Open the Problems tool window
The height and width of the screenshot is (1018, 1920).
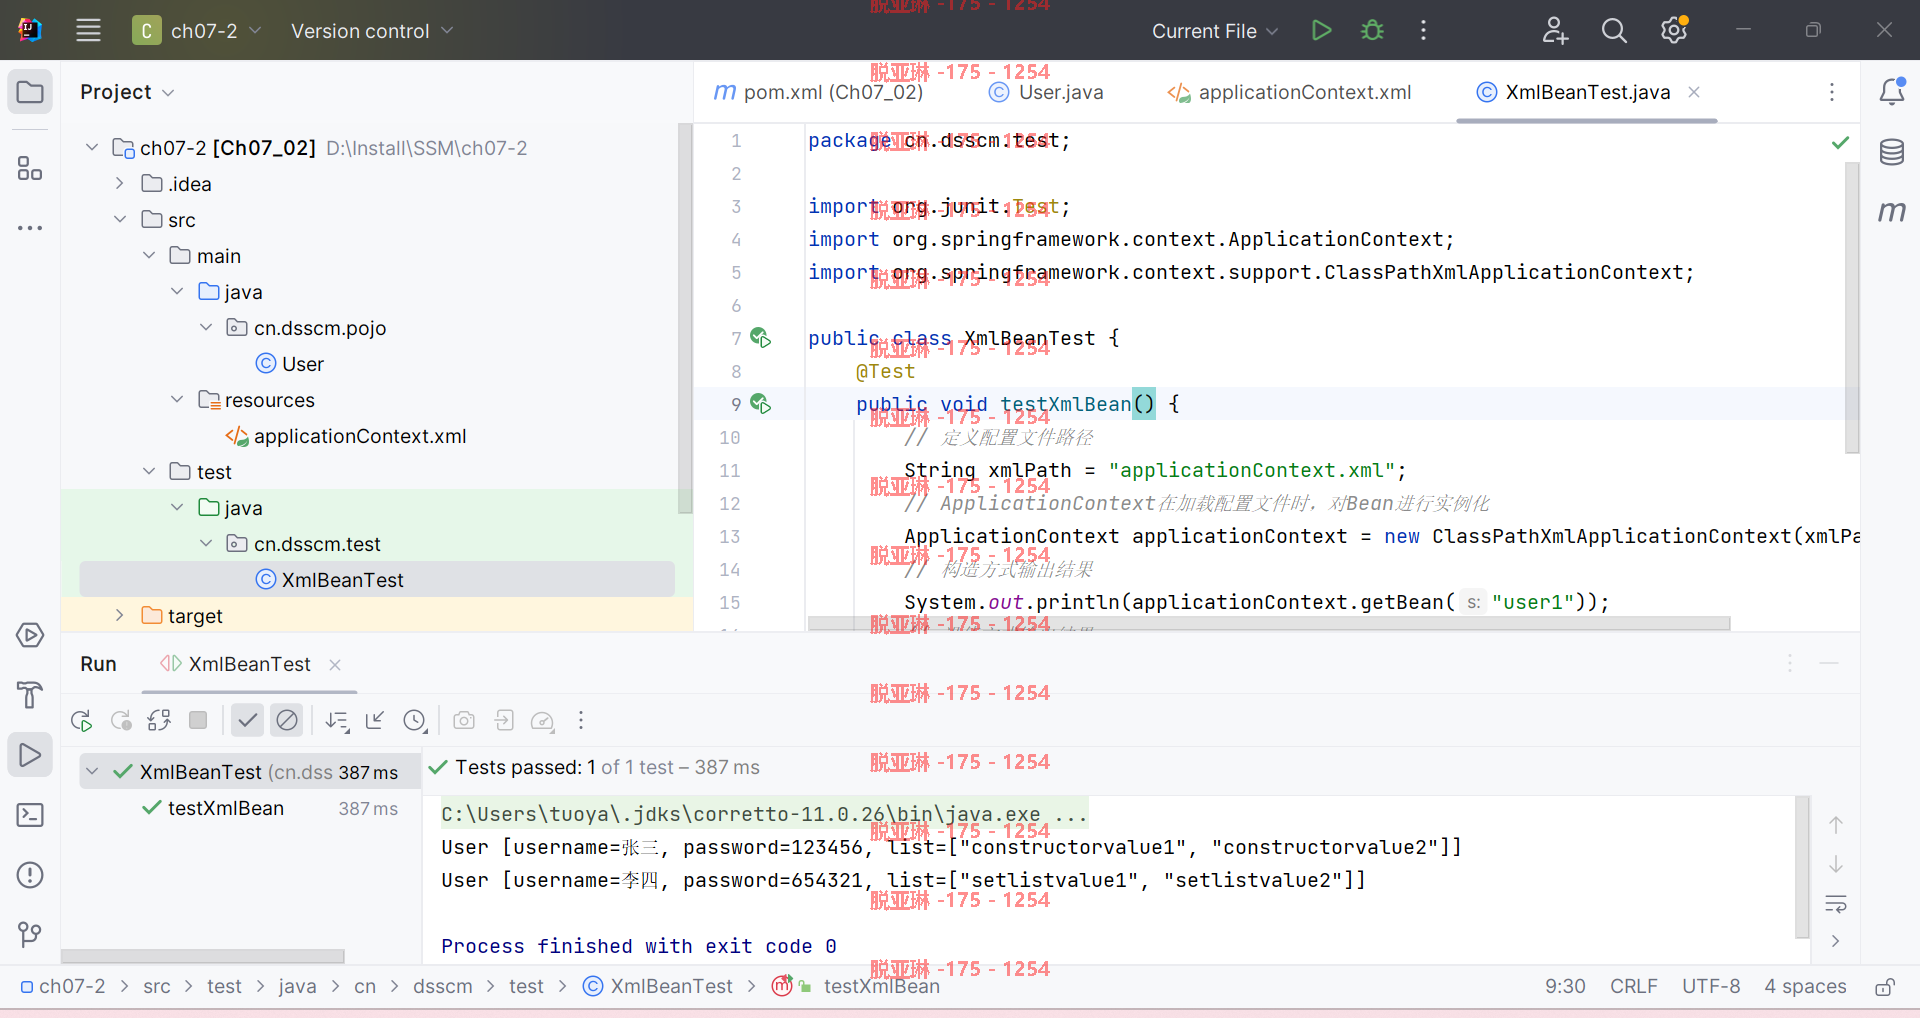click(30, 875)
